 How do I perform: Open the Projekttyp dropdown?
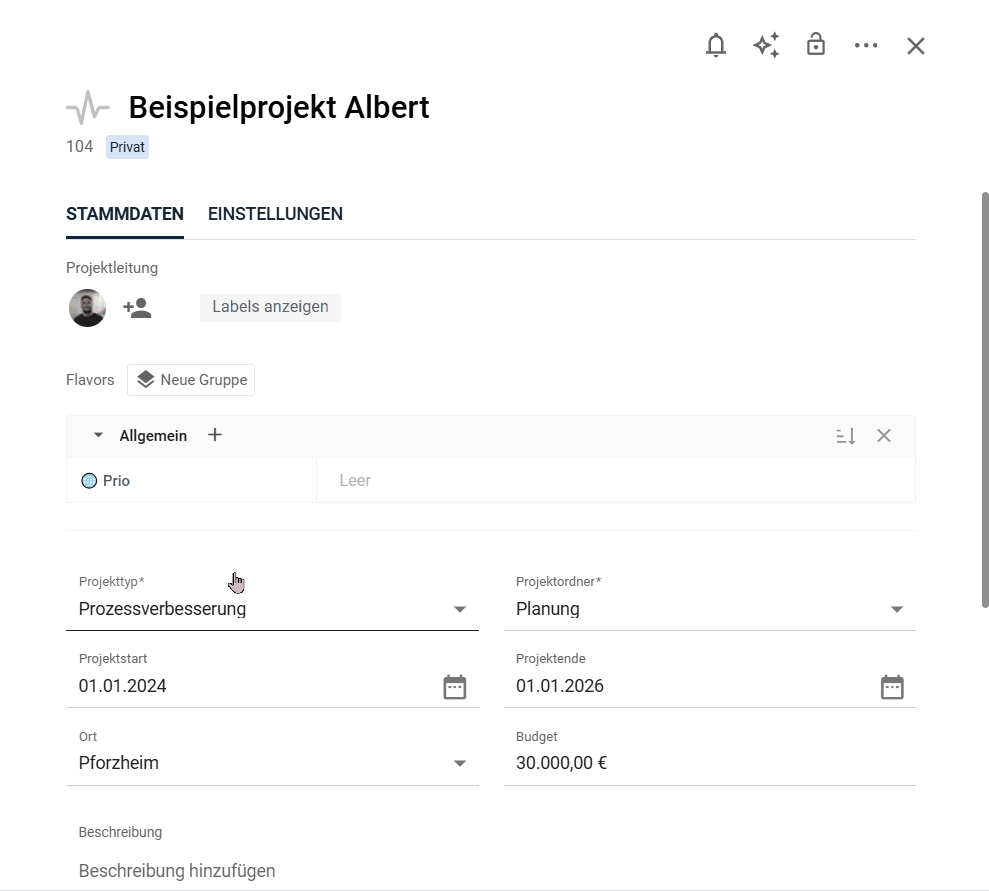pos(460,609)
